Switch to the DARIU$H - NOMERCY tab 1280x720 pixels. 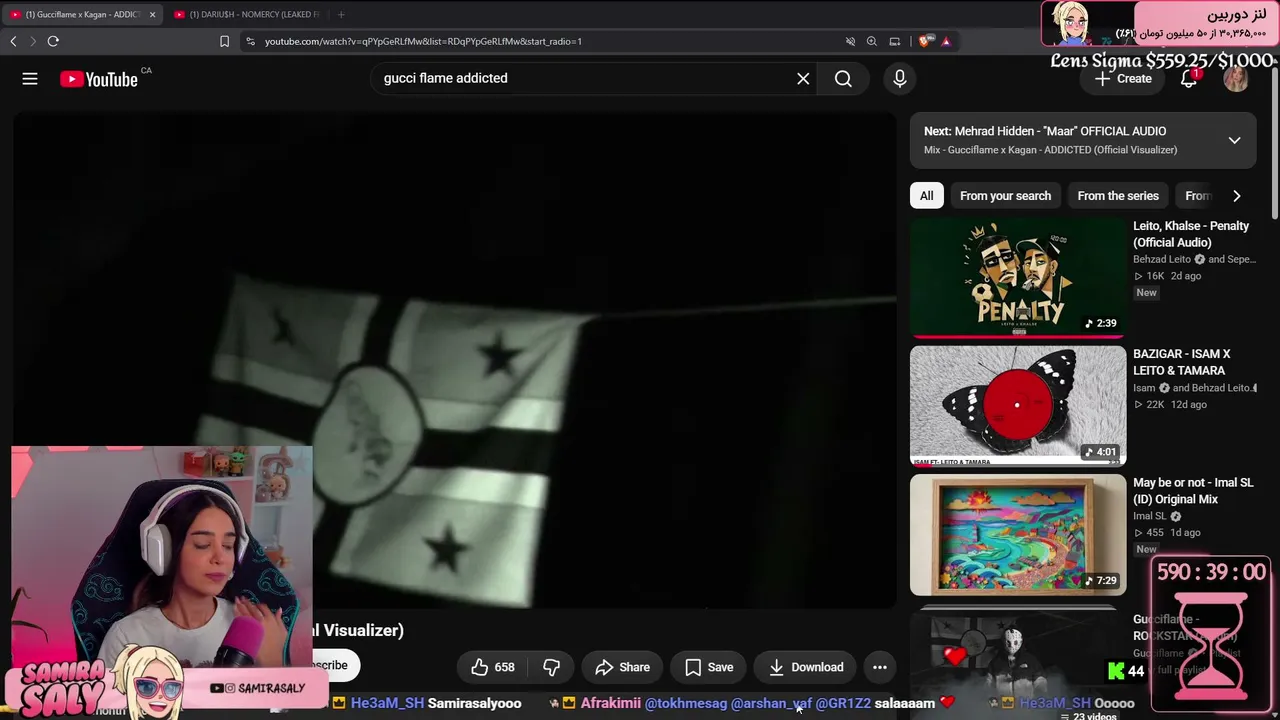pyautogui.click(x=247, y=15)
